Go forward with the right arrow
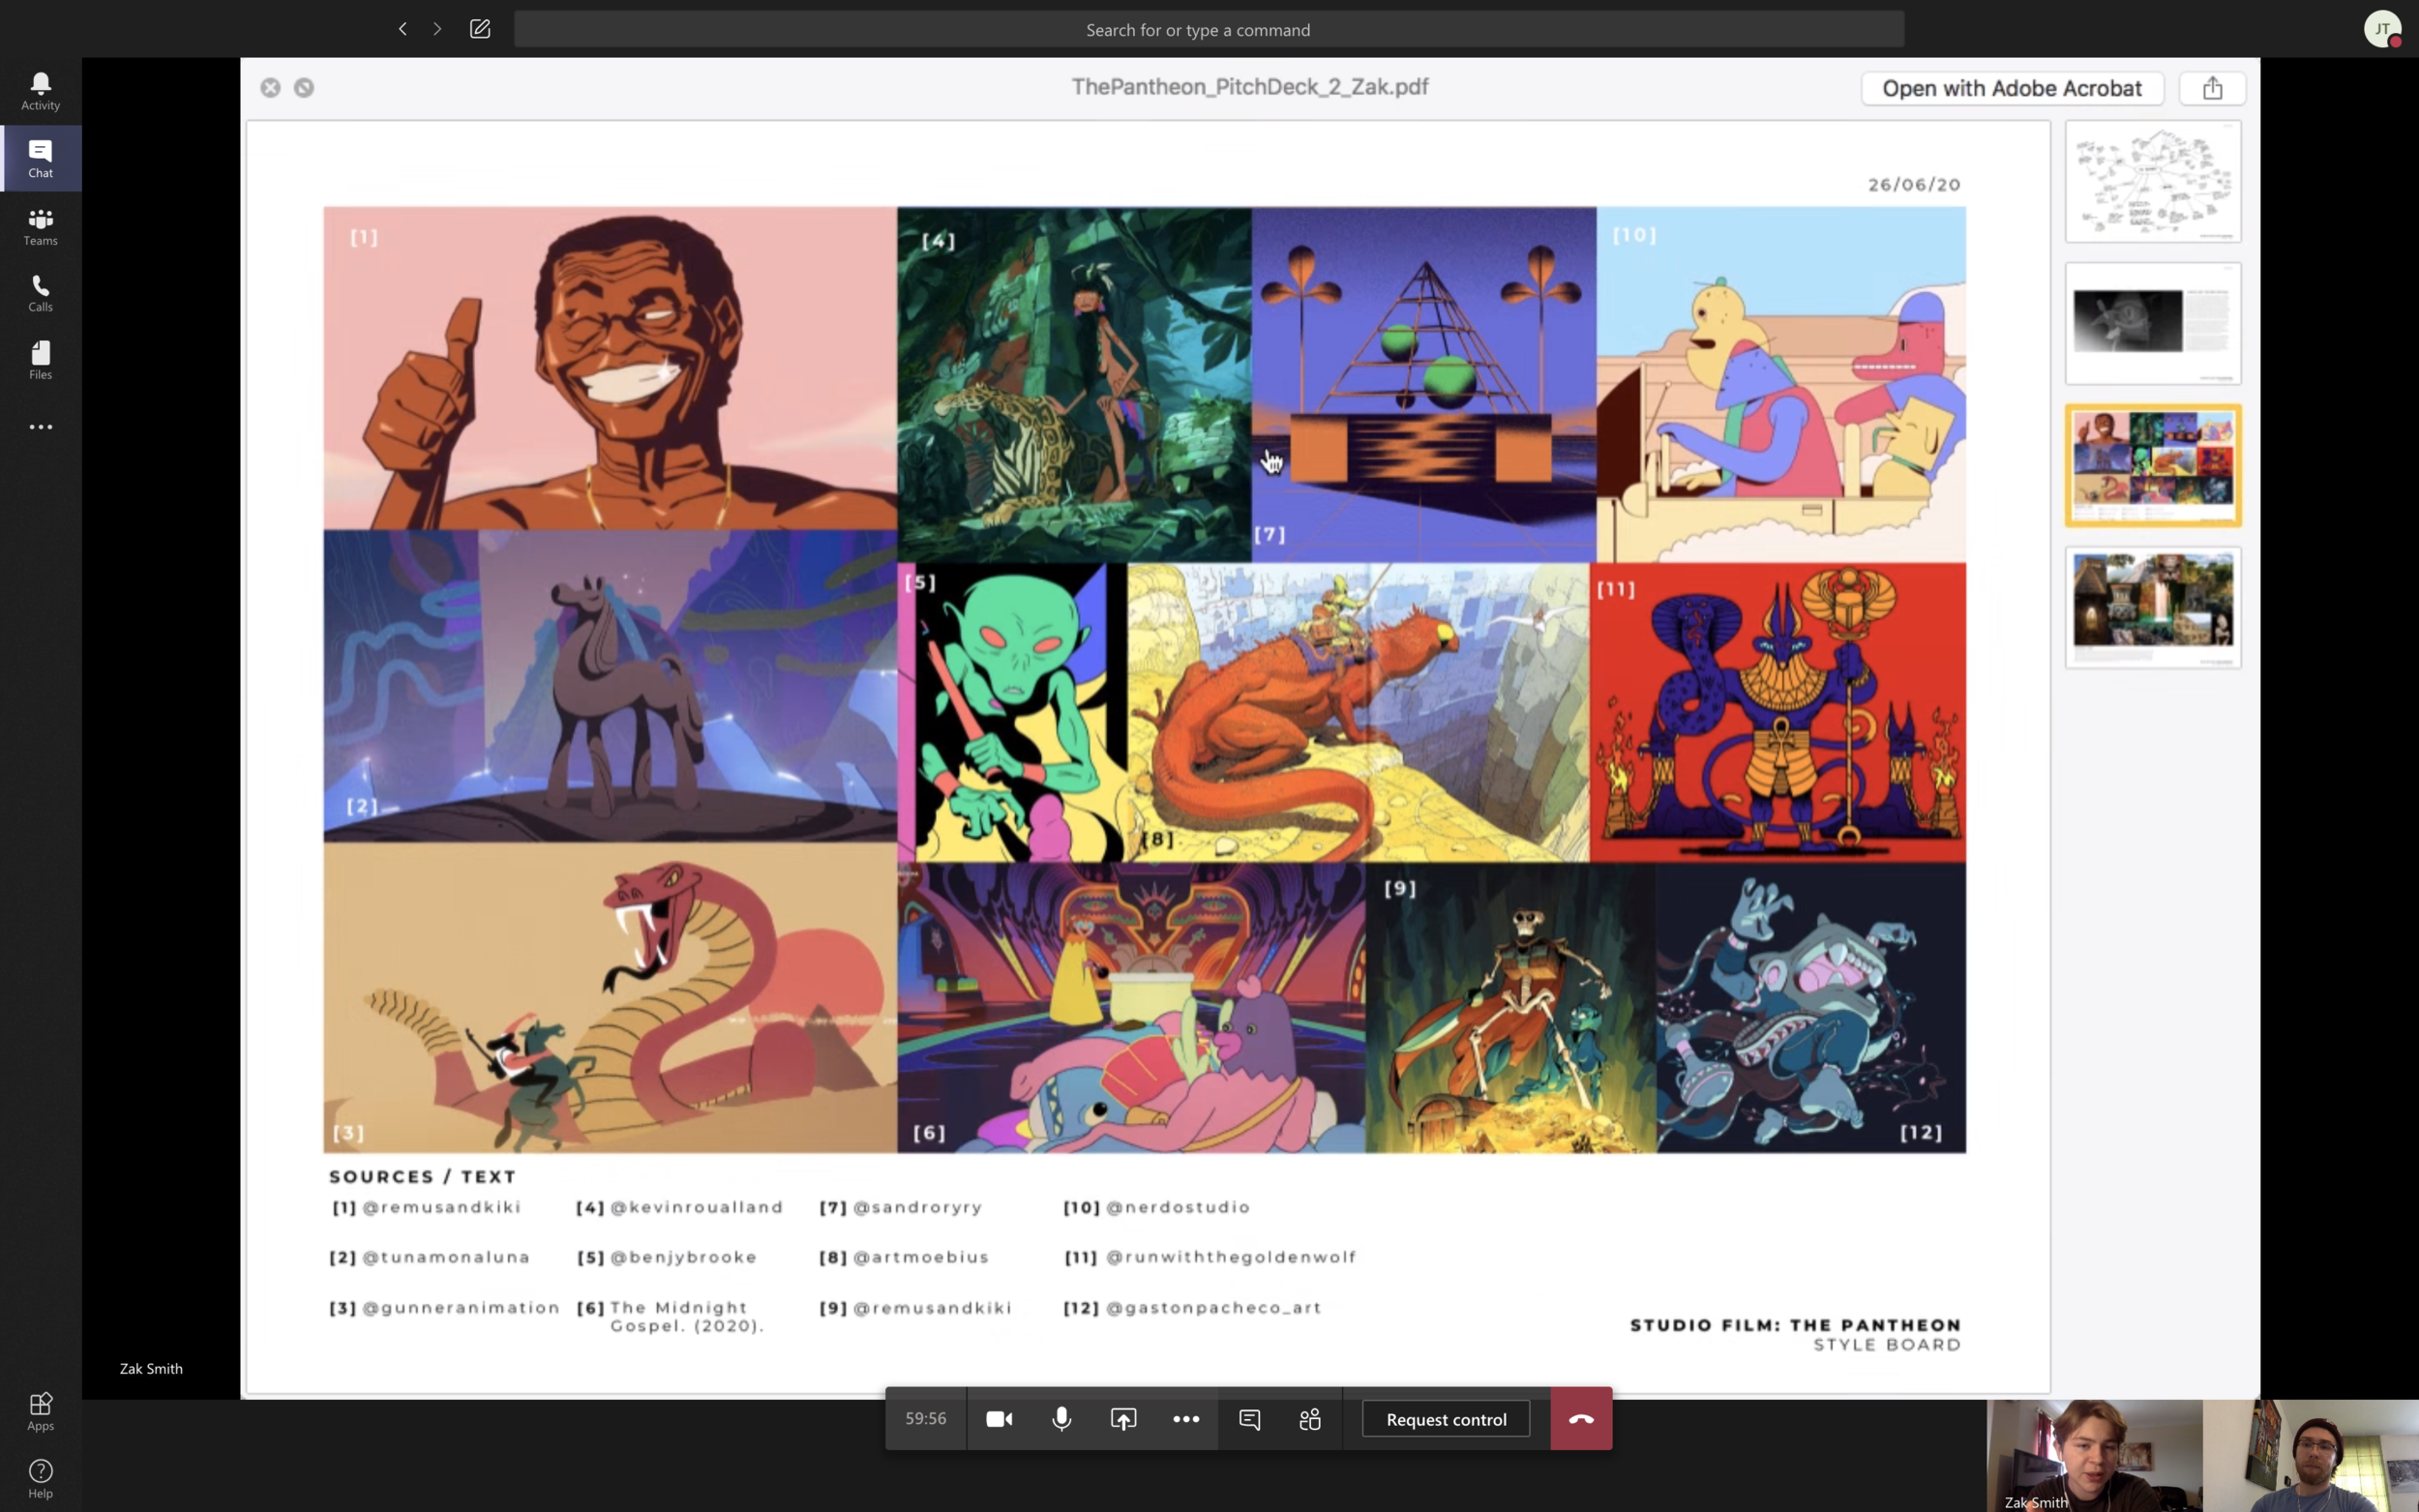 [x=437, y=29]
